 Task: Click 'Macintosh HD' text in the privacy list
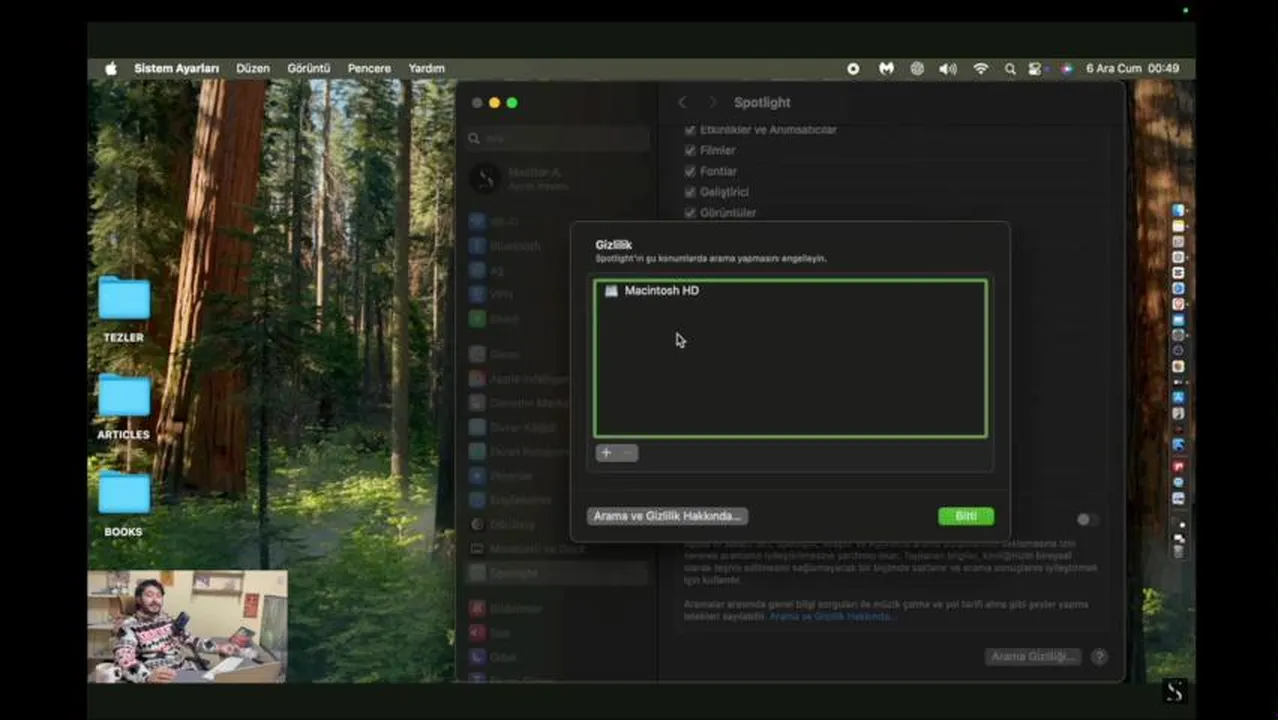click(662, 291)
